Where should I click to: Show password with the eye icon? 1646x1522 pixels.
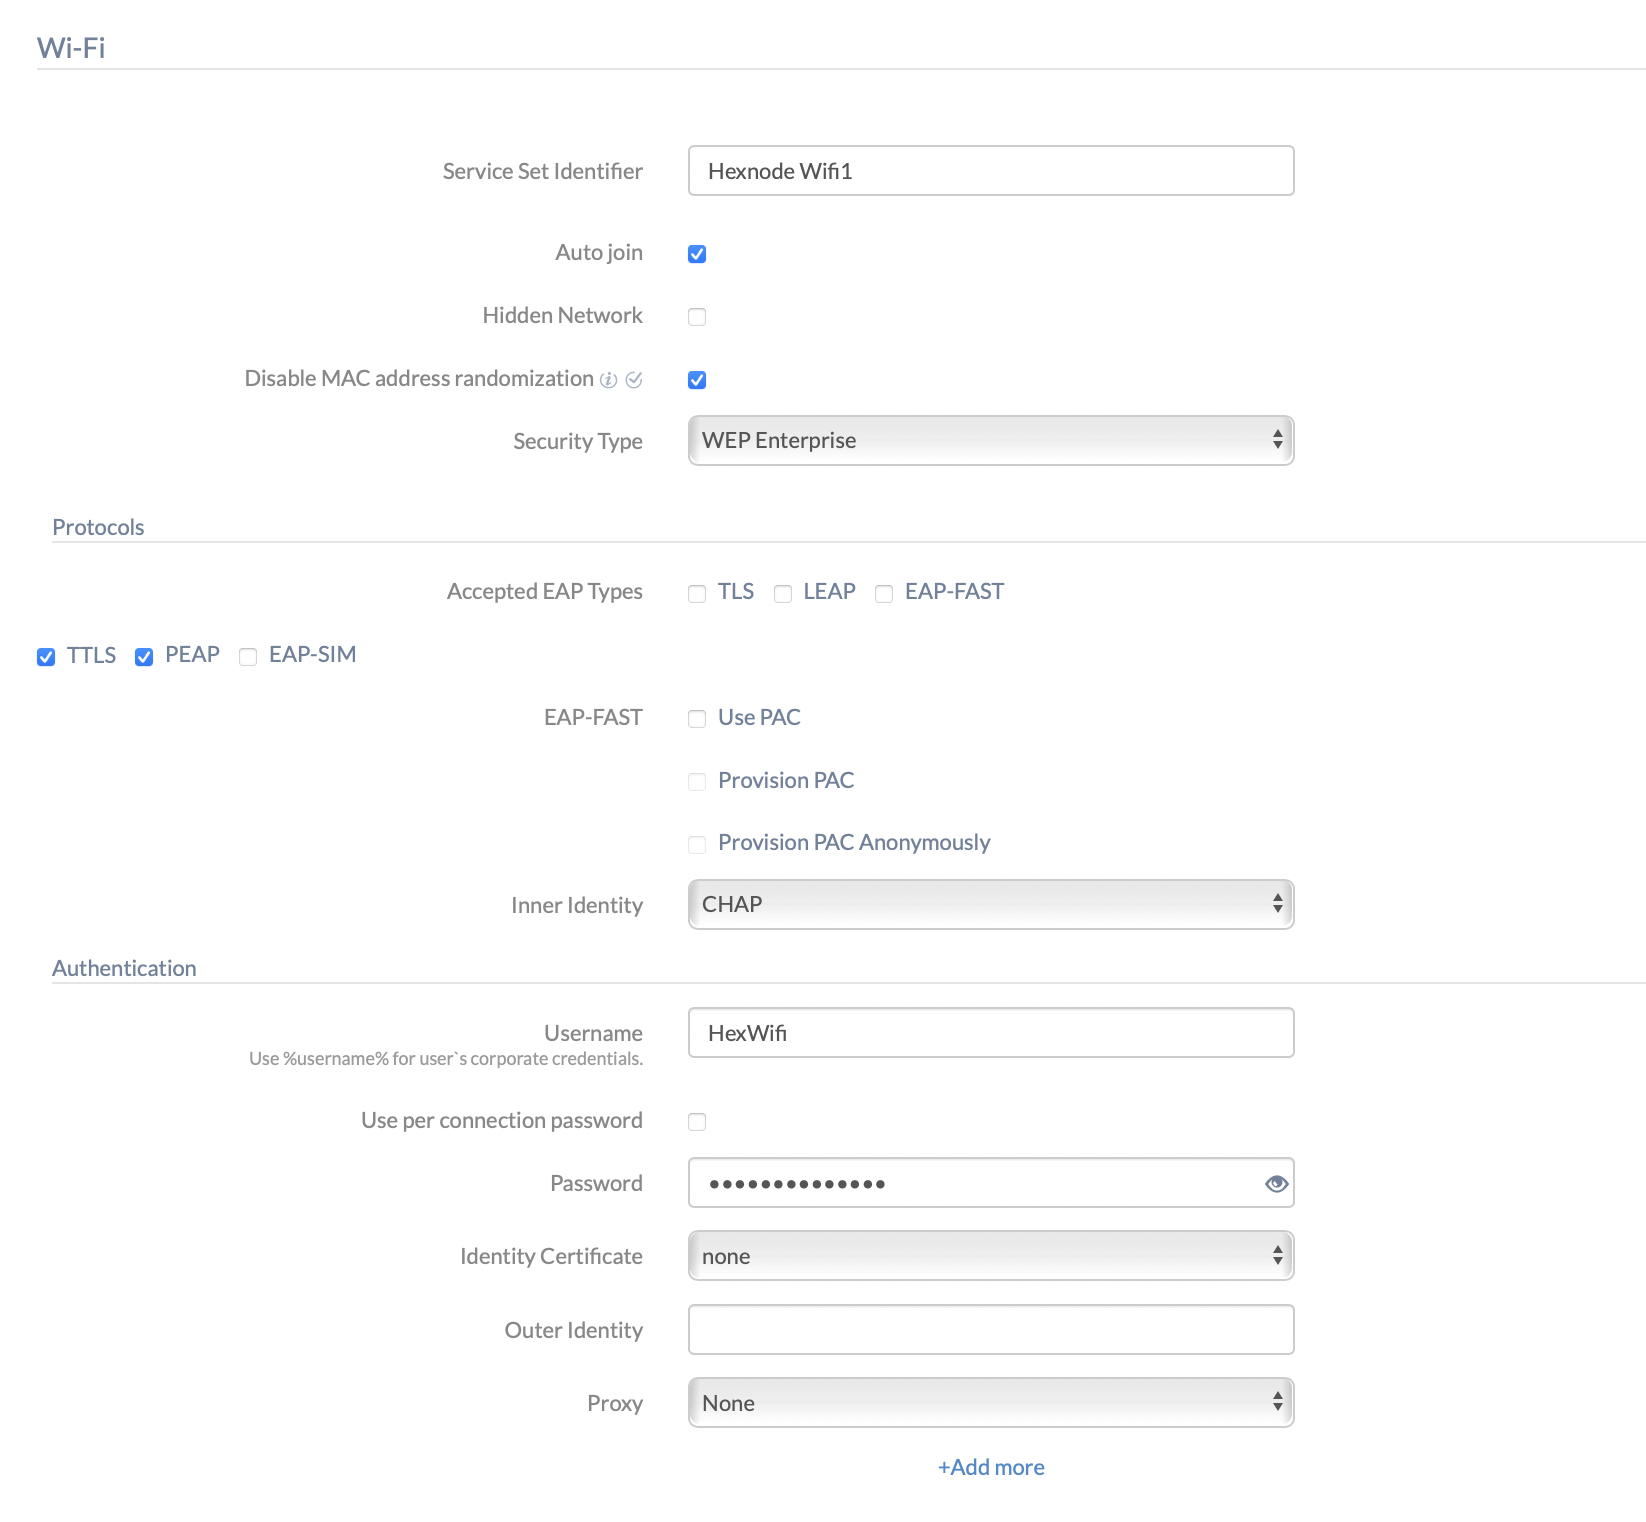1276,1184
